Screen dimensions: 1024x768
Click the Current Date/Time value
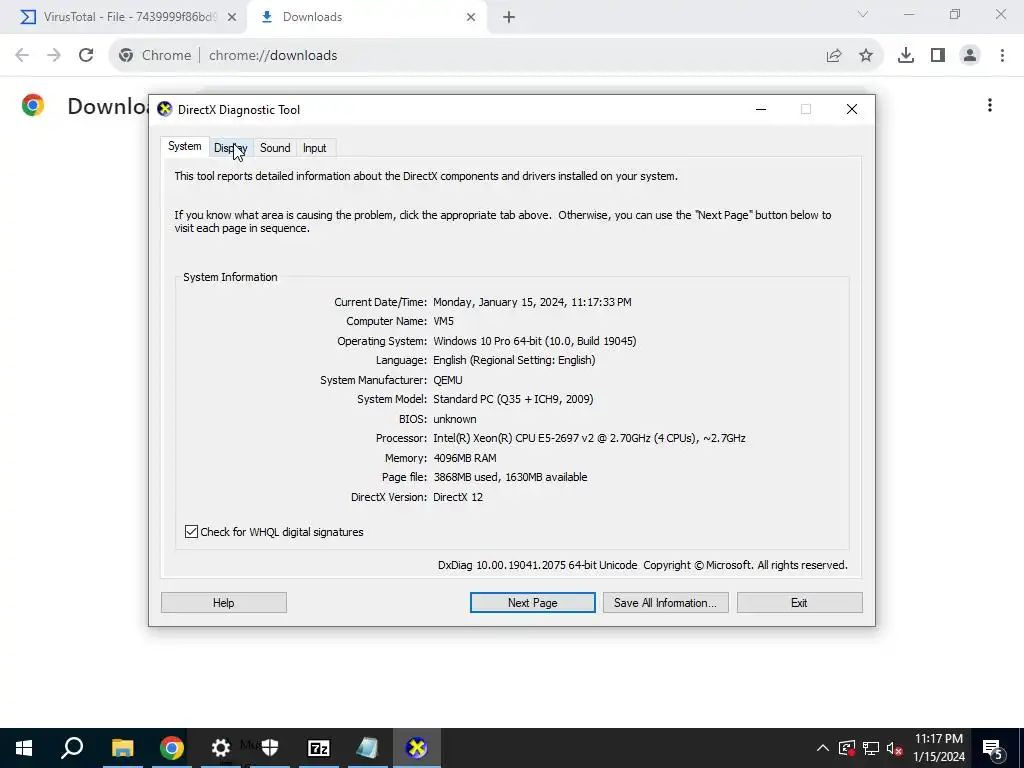point(532,302)
